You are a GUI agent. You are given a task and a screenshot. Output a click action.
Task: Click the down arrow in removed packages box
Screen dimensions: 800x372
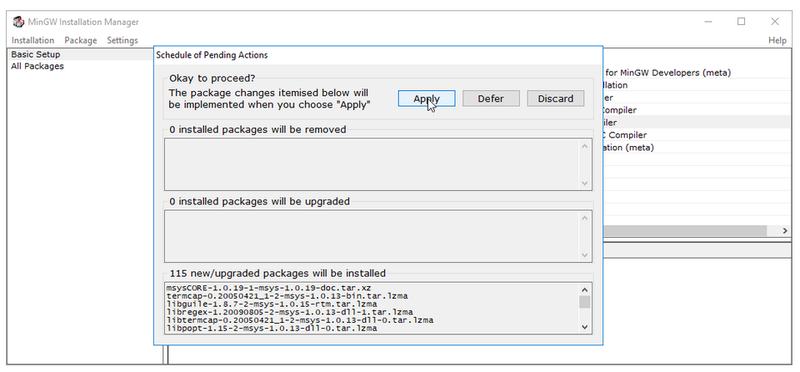(x=585, y=183)
